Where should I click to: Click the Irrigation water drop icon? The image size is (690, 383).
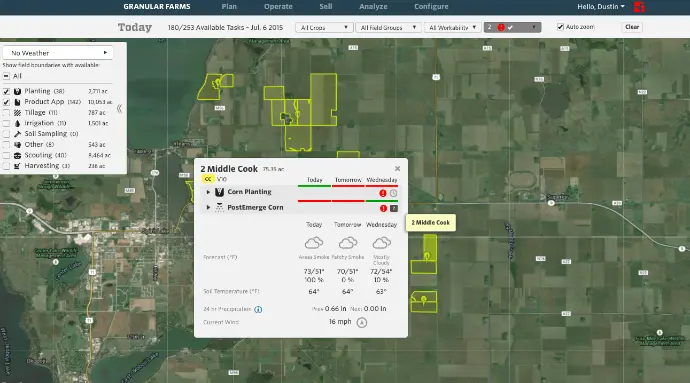[x=17, y=123]
